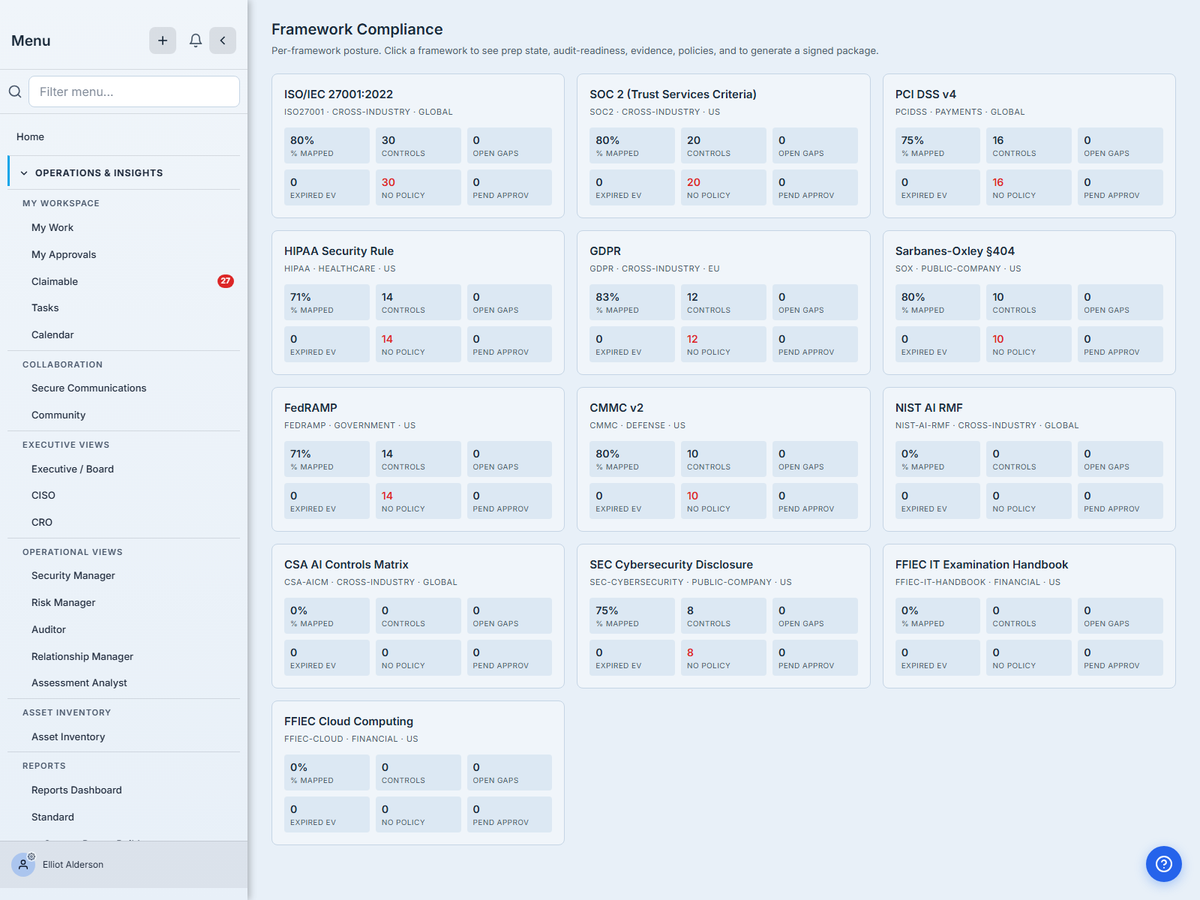Open the SOC 2 (Trust Services Criteria) card
Screen dimensions: 1200x900
tap(723, 145)
